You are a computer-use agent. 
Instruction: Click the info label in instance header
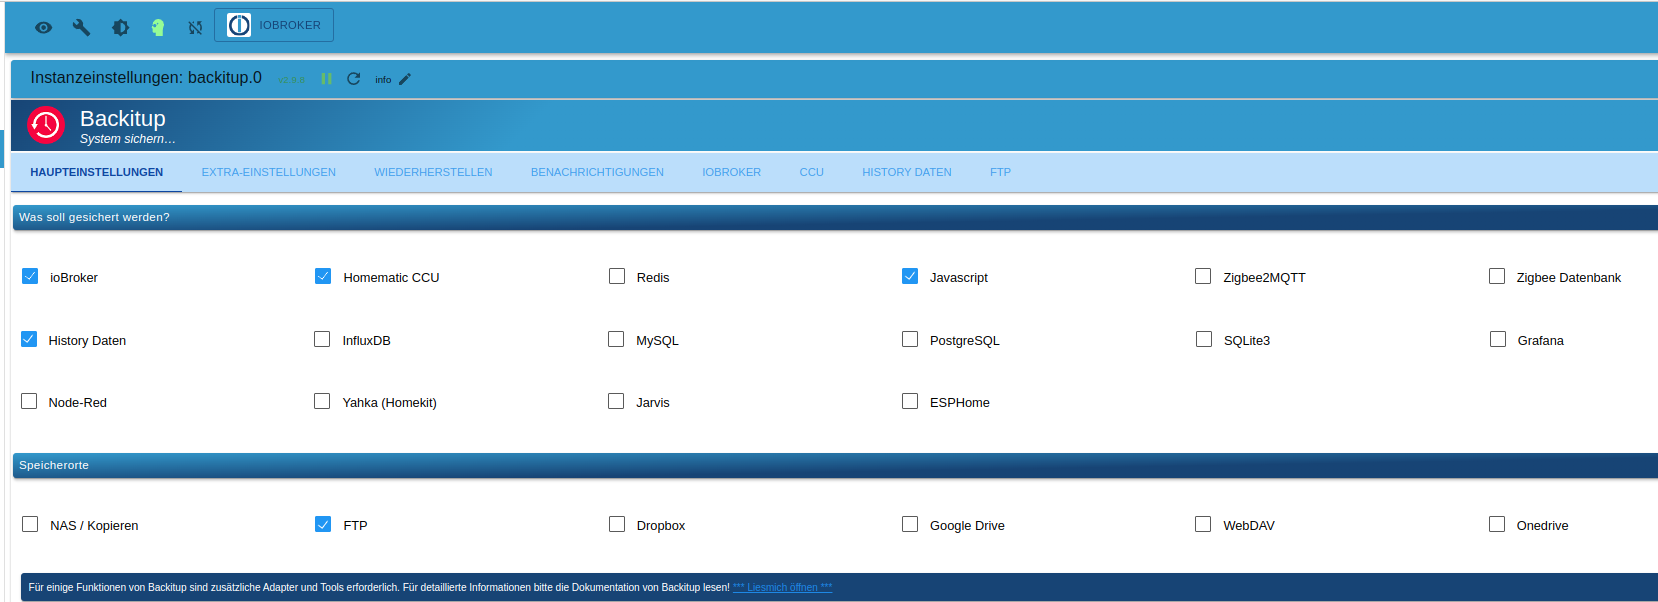point(383,80)
